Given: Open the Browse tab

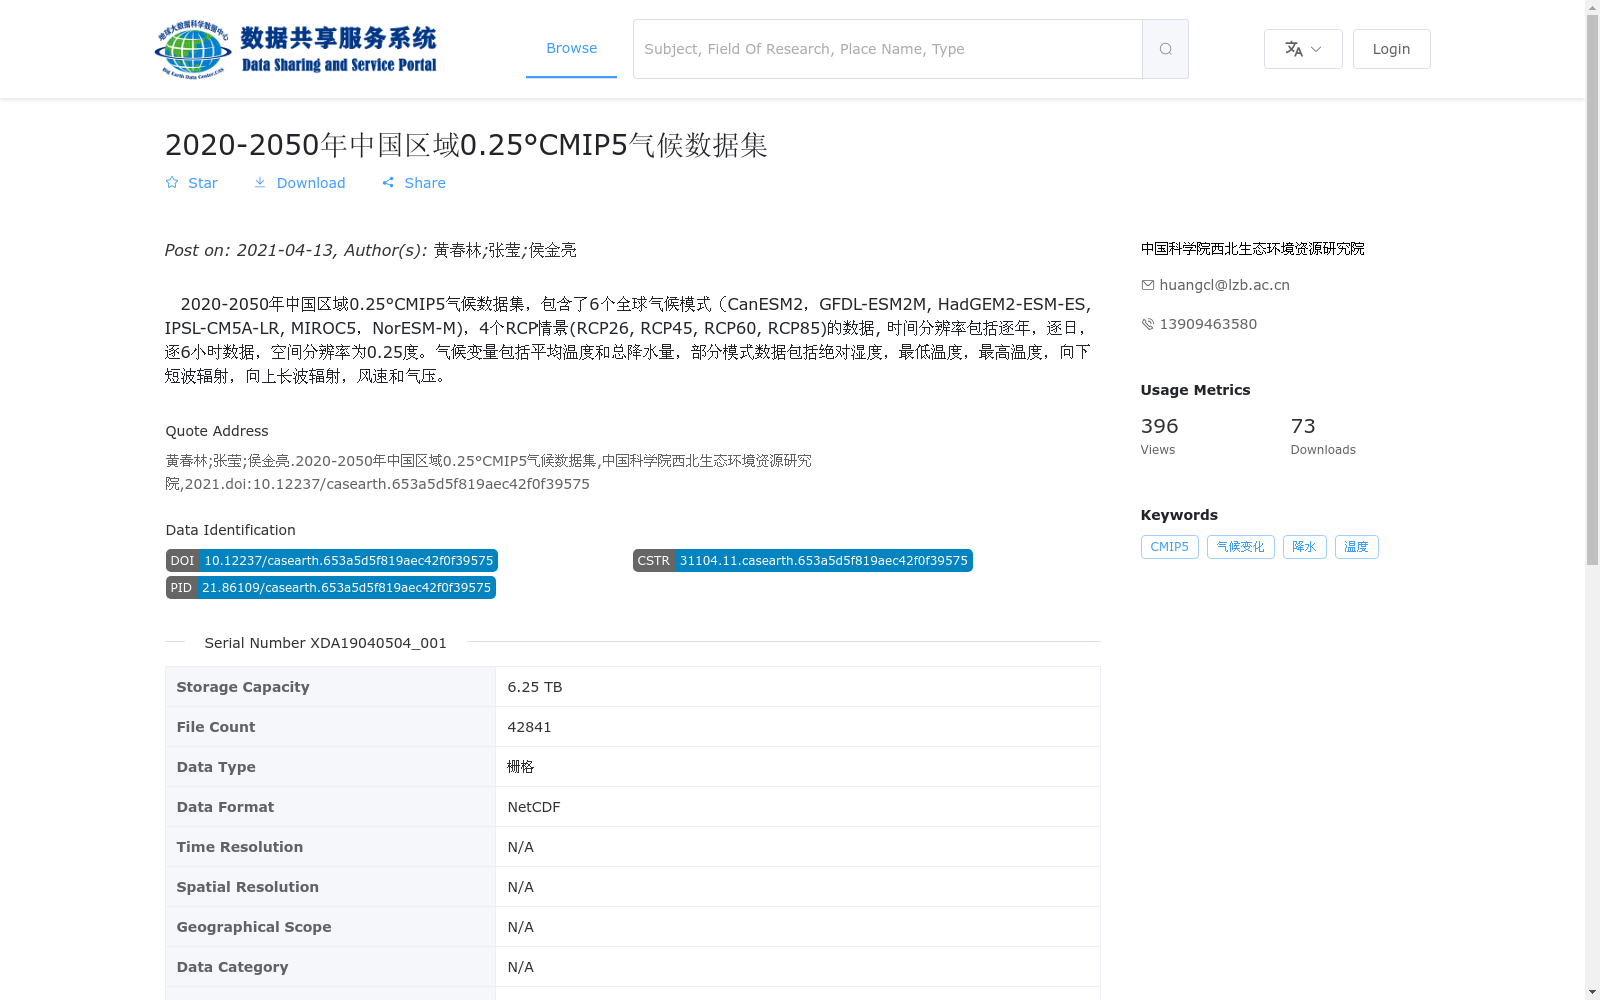Looking at the screenshot, I should click(x=571, y=48).
